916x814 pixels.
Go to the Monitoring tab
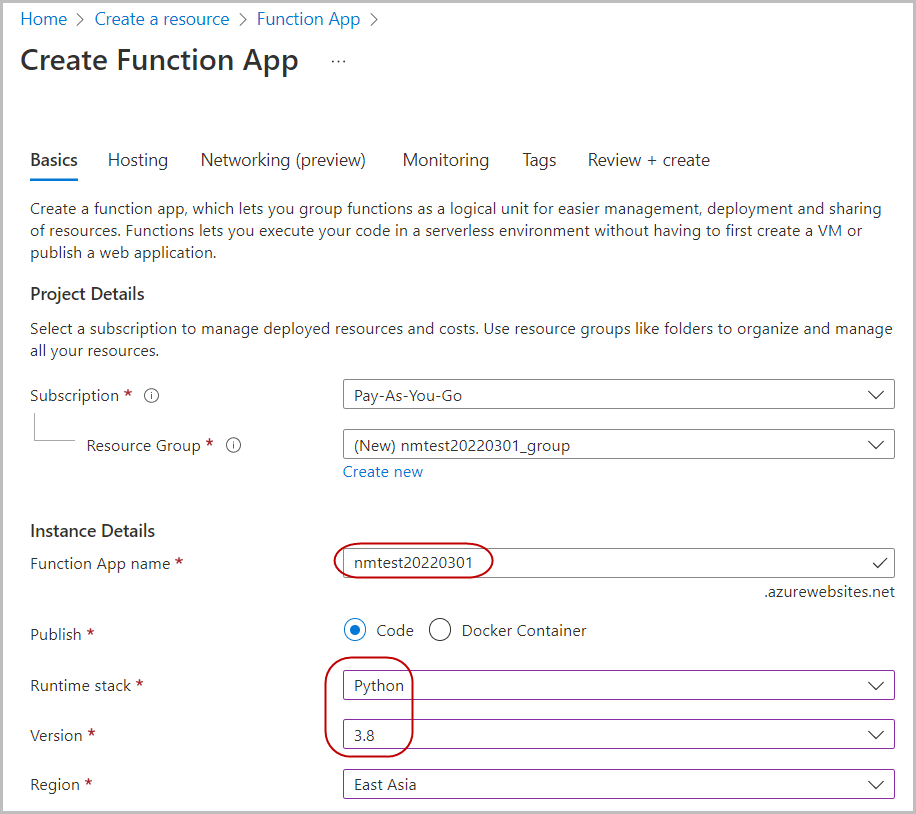[445, 160]
